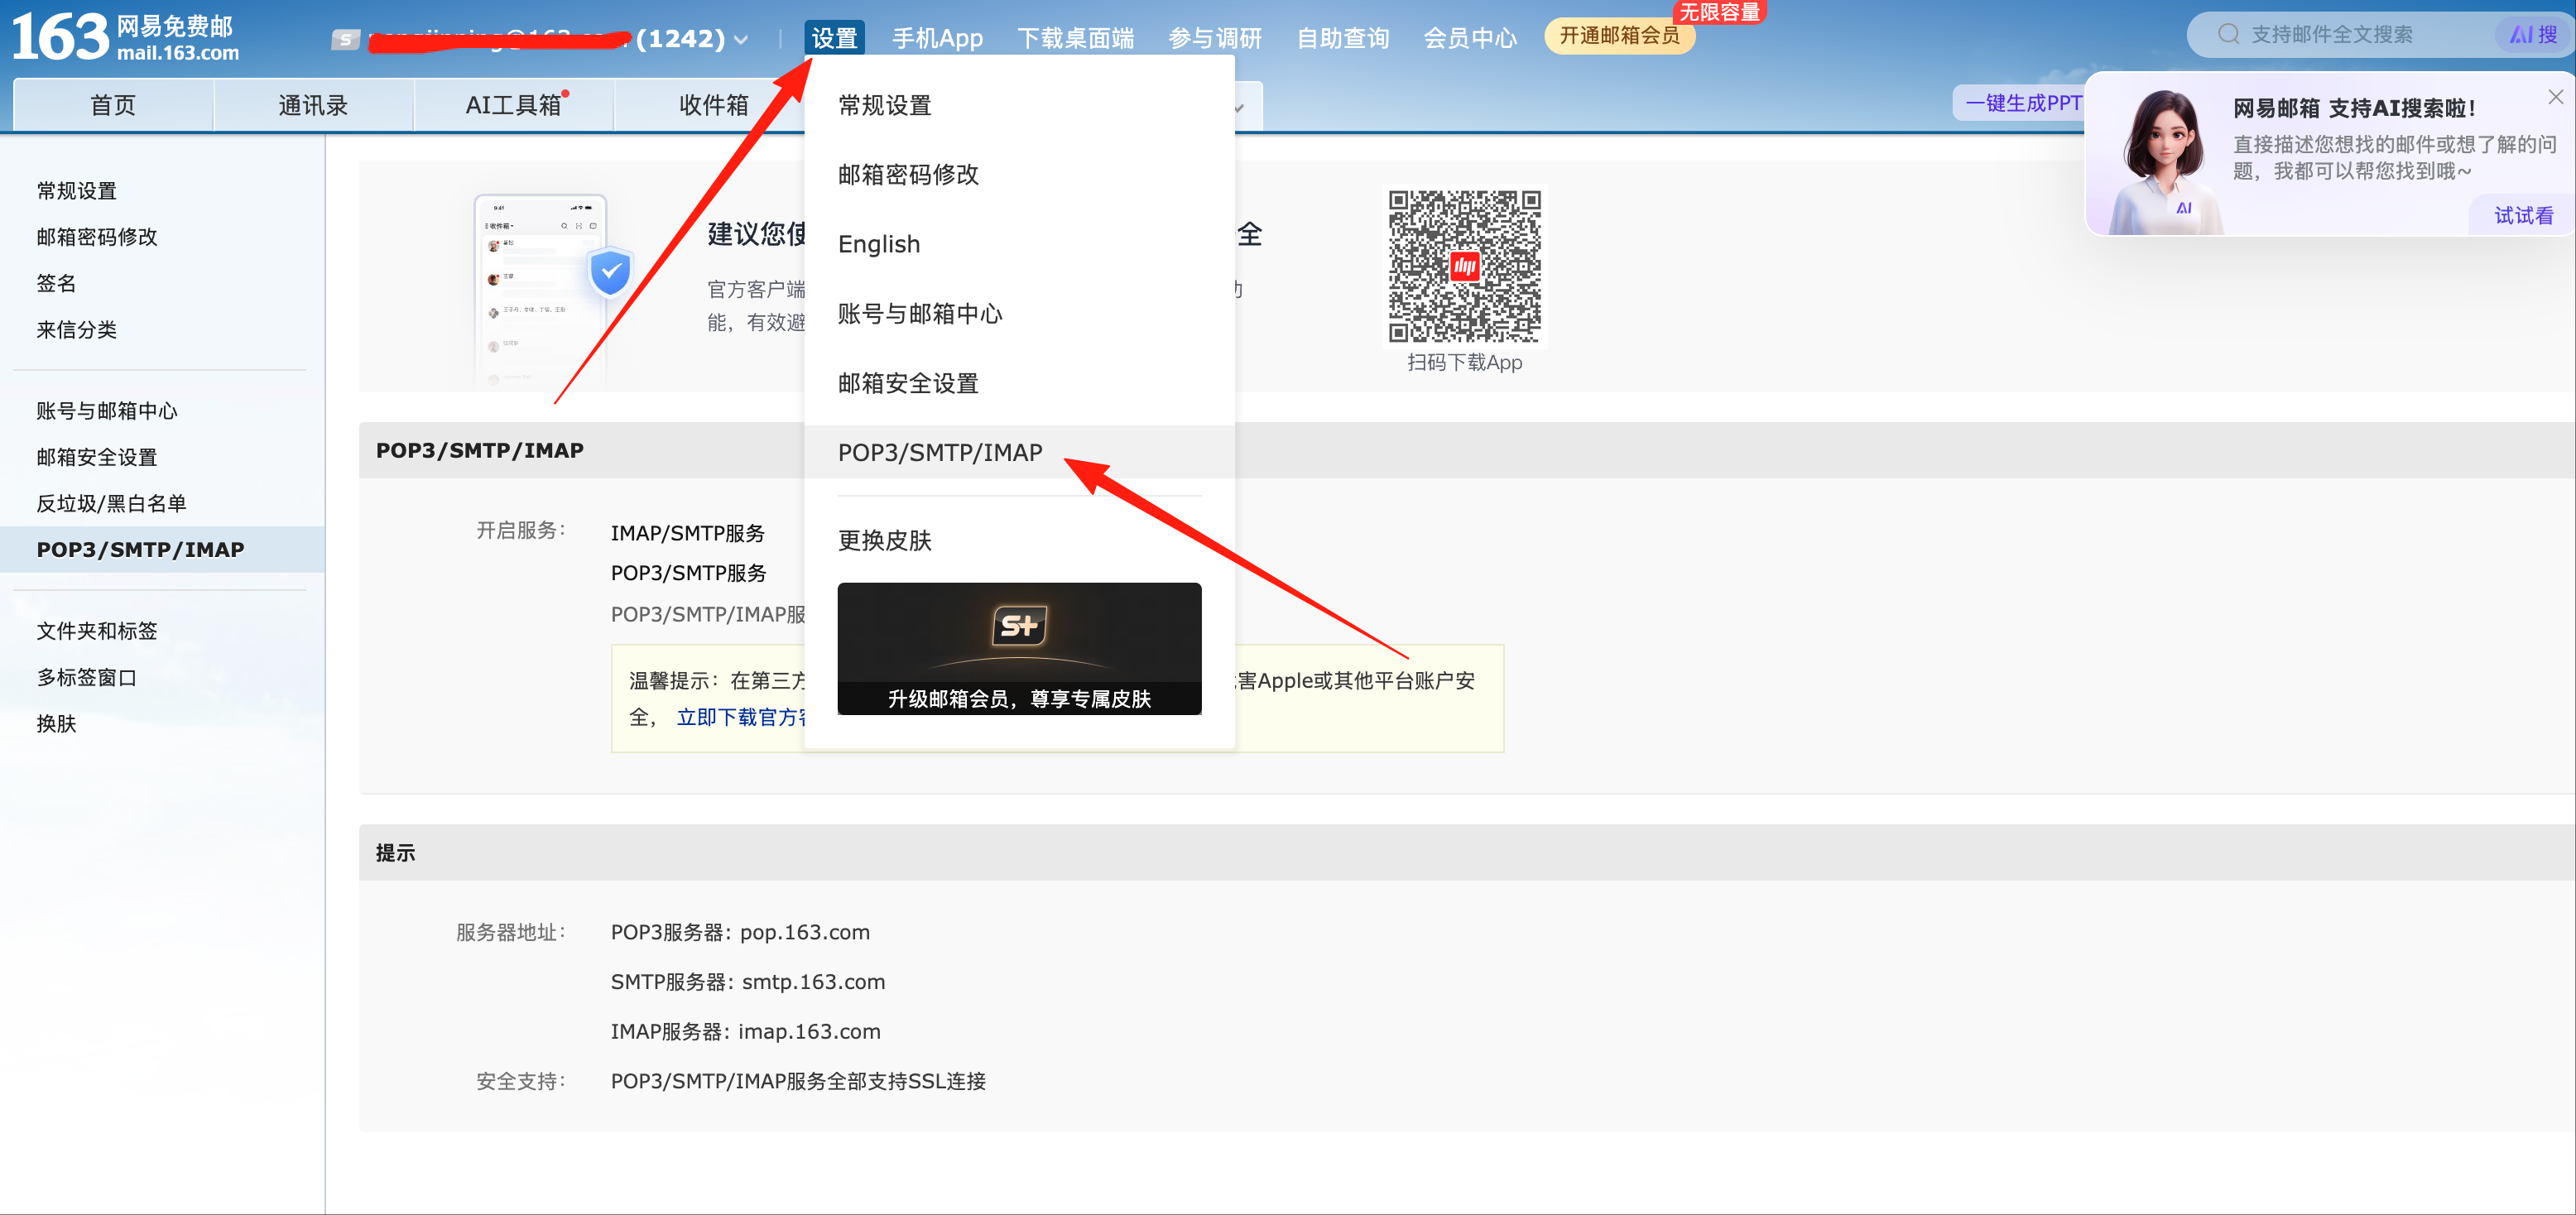Open 账号与邮箱中心 in left sidebar
This screenshot has width=2576, height=1215.
click(x=107, y=411)
